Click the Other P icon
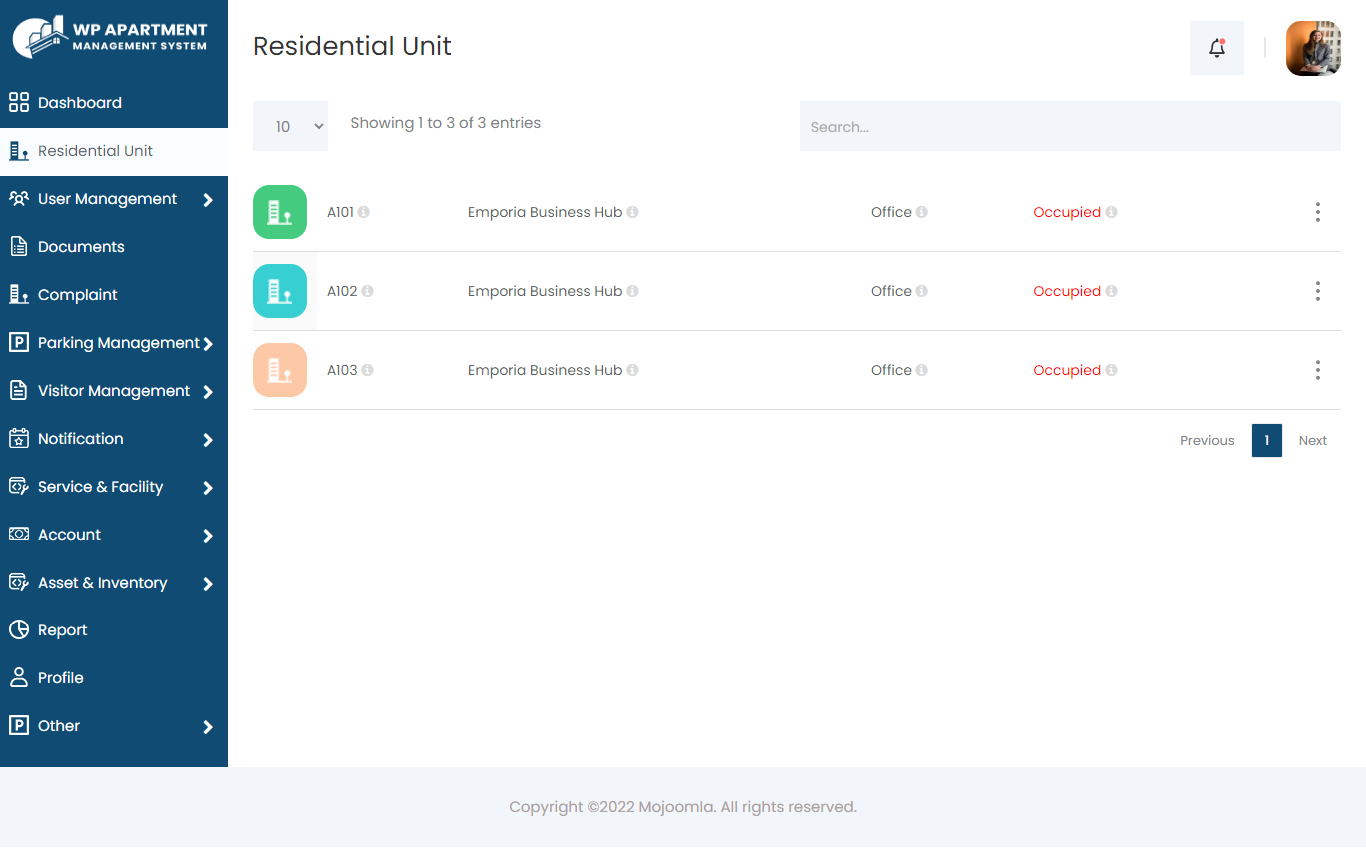This screenshot has width=1366, height=848. click(x=18, y=725)
